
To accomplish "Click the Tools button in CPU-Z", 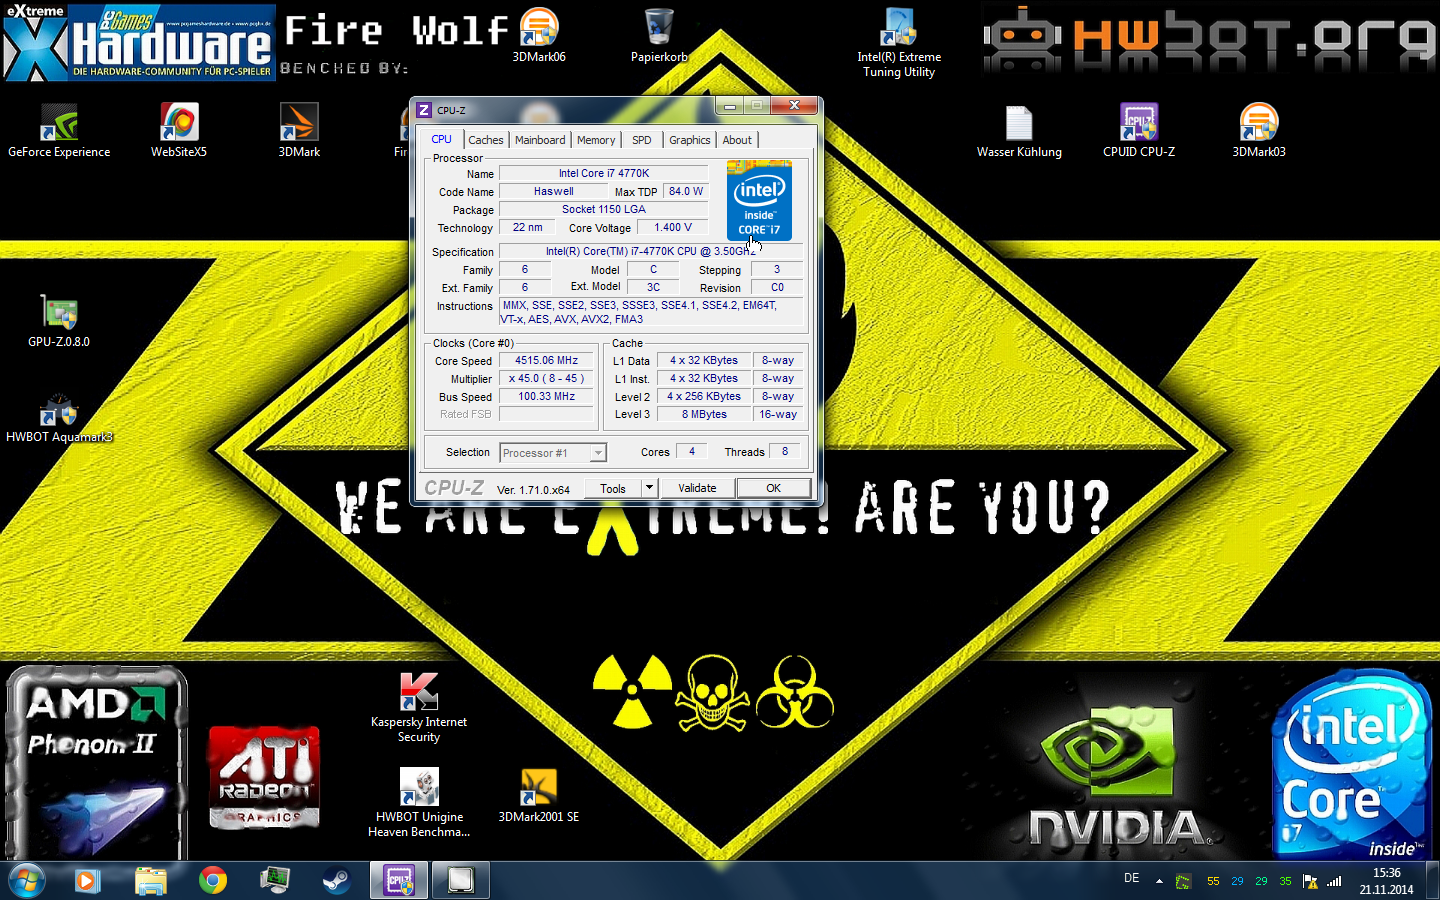I will pyautogui.click(x=613, y=488).
